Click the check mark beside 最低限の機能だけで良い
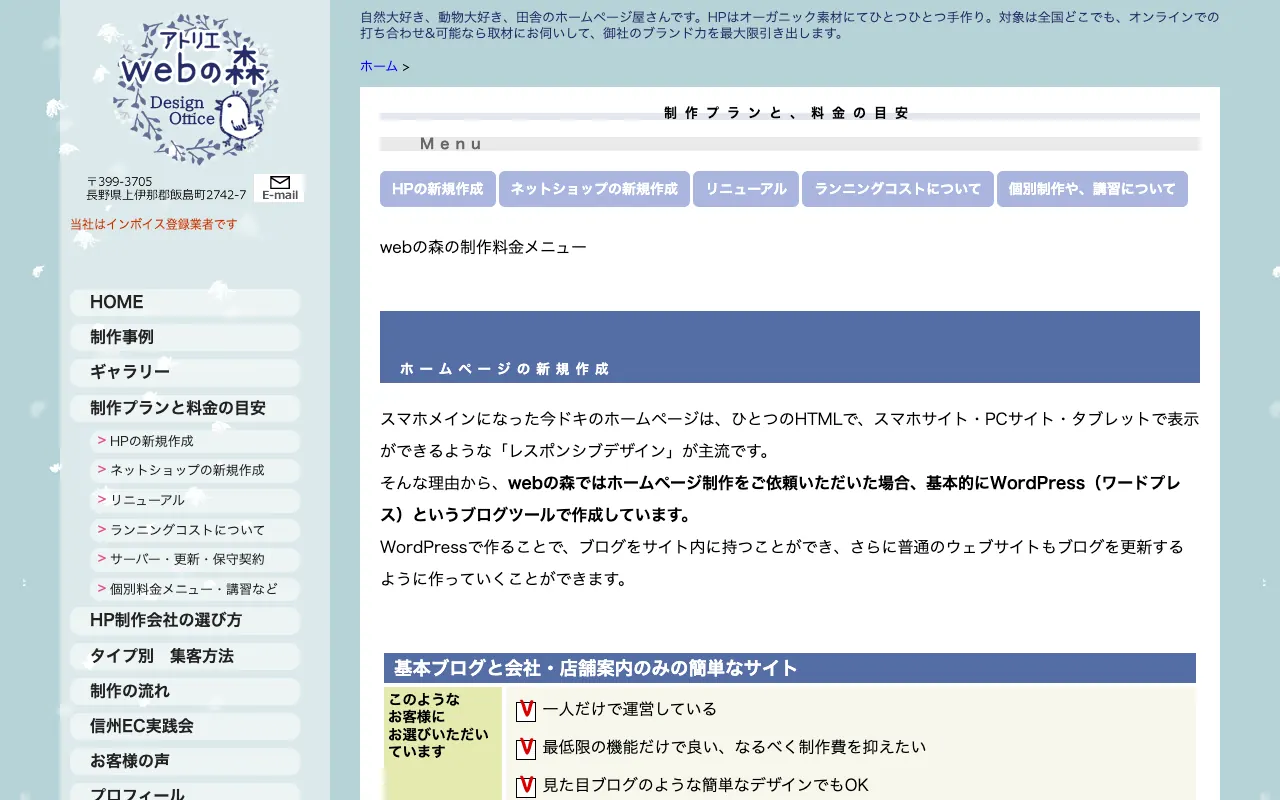The width and height of the screenshot is (1280, 800). (x=526, y=748)
